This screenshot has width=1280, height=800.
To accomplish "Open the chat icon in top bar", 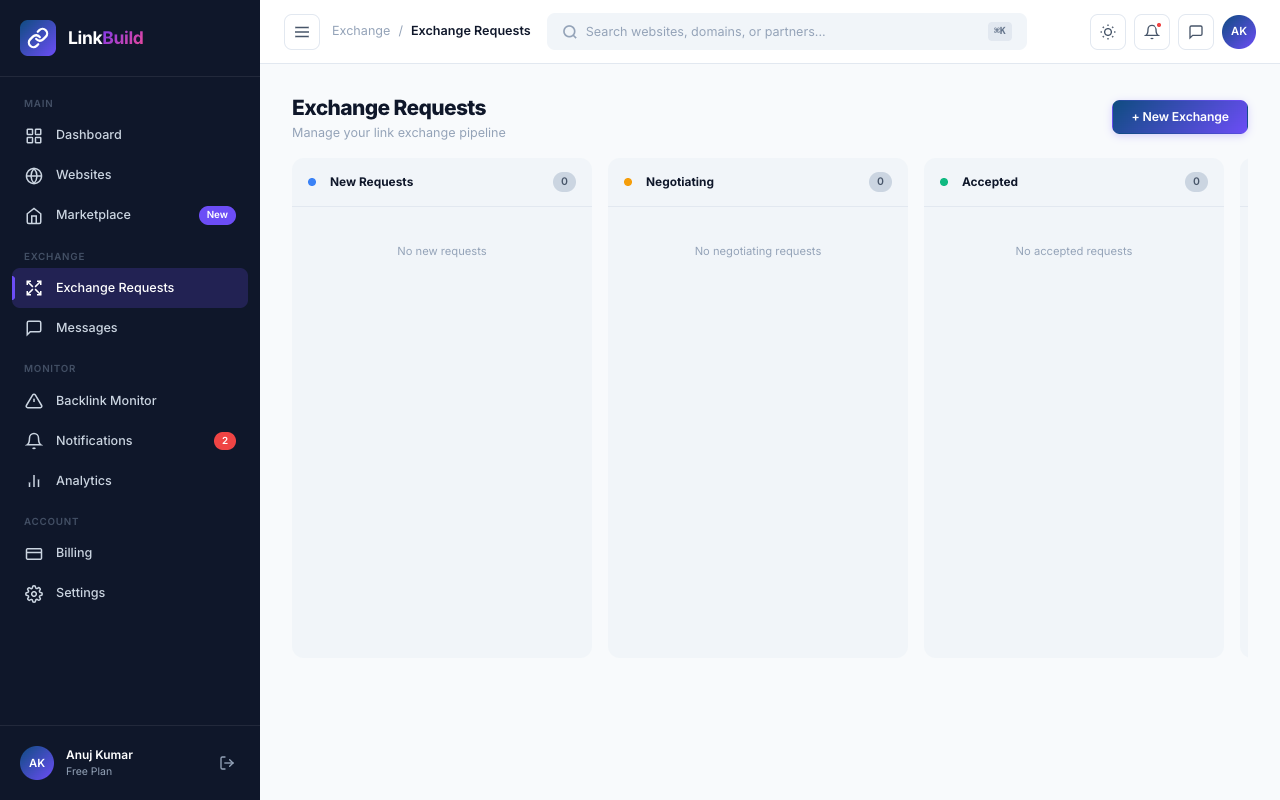I will 1196,32.
